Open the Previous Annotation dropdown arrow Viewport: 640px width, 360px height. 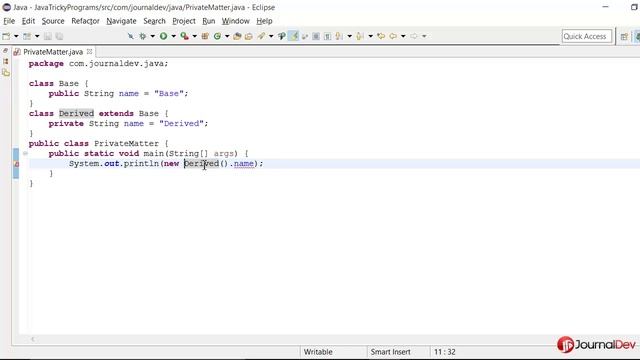point(371,36)
